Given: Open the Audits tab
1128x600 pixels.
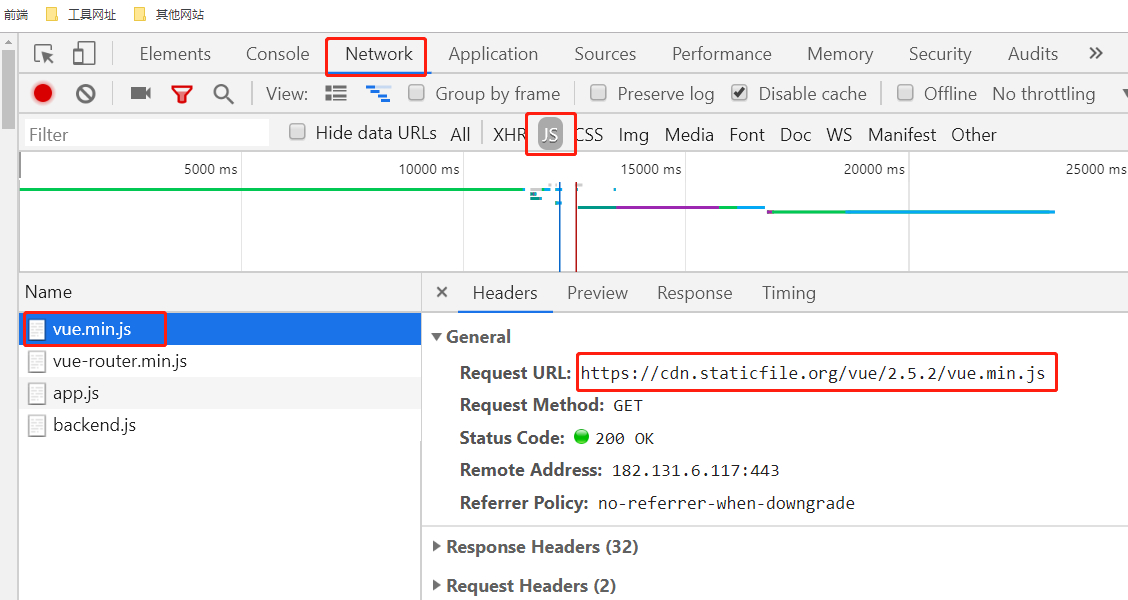Looking at the screenshot, I should pos(1032,54).
